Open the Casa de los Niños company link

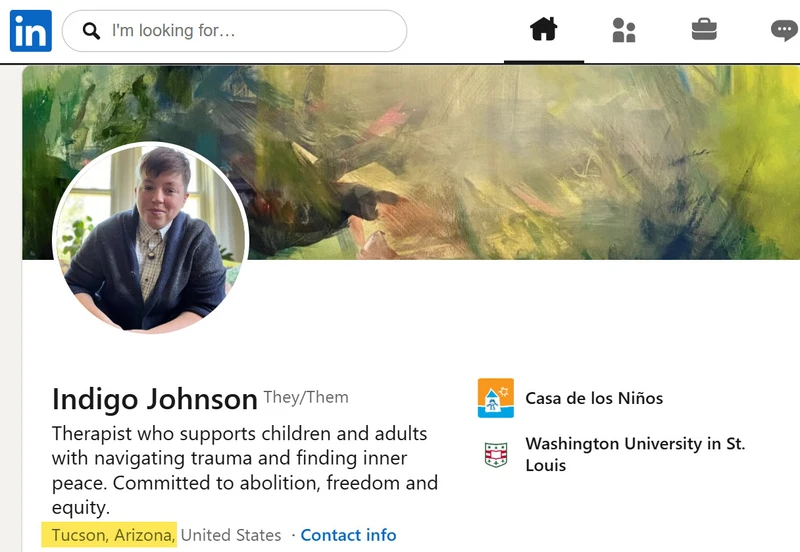(x=594, y=398)
